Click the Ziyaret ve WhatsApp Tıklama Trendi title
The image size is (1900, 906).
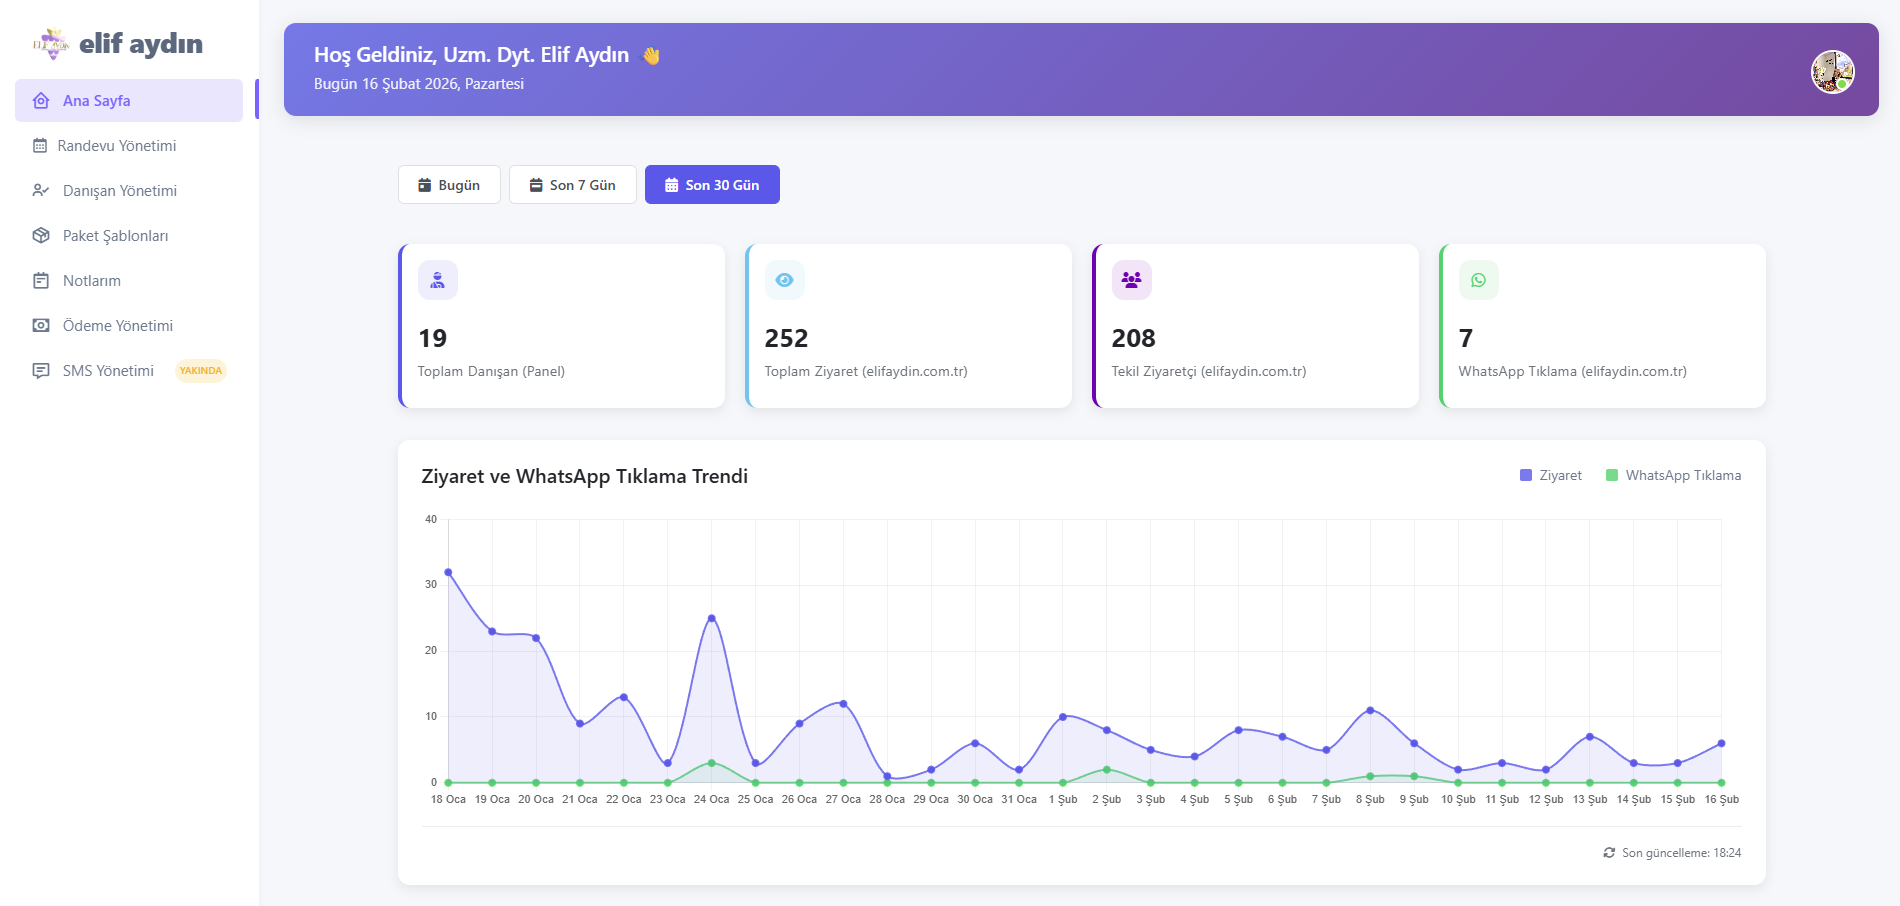(x=585, y=476)
